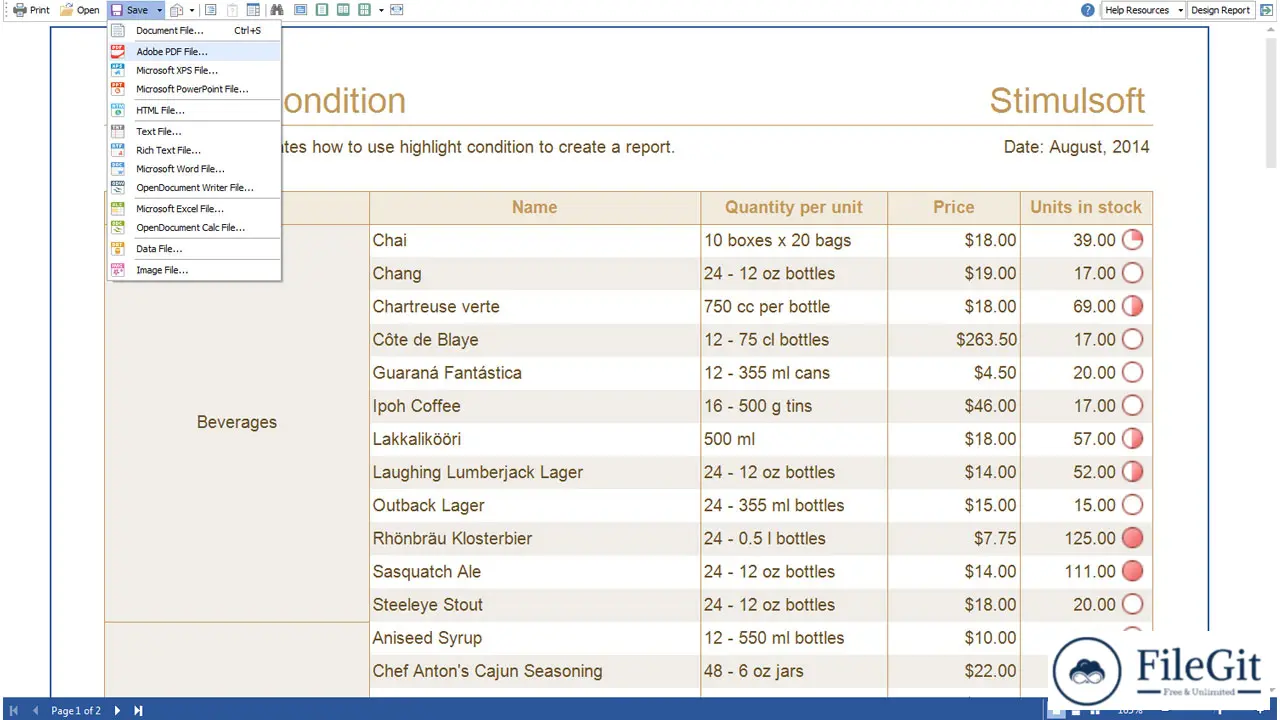Open Find with binoculars icon
1280x720 pixels.
(277, 10)
